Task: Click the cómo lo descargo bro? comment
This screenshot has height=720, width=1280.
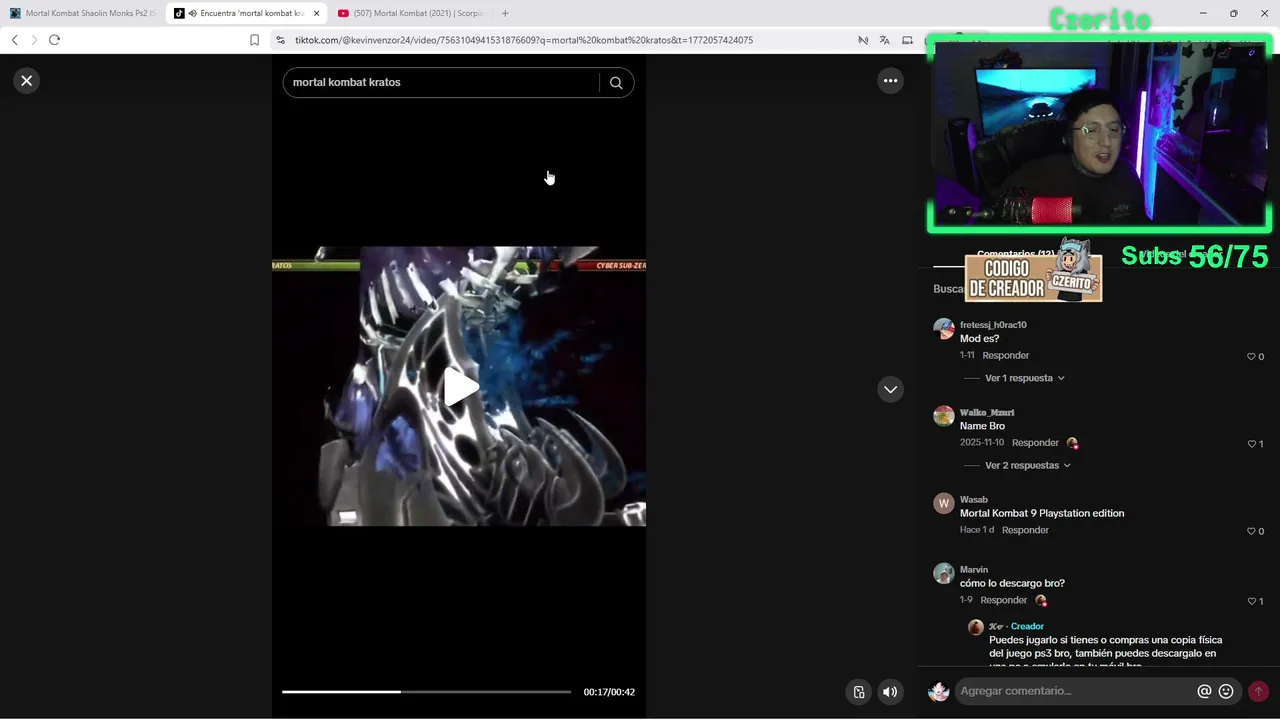Action: pyautogui.click(x=1012, y=583)
